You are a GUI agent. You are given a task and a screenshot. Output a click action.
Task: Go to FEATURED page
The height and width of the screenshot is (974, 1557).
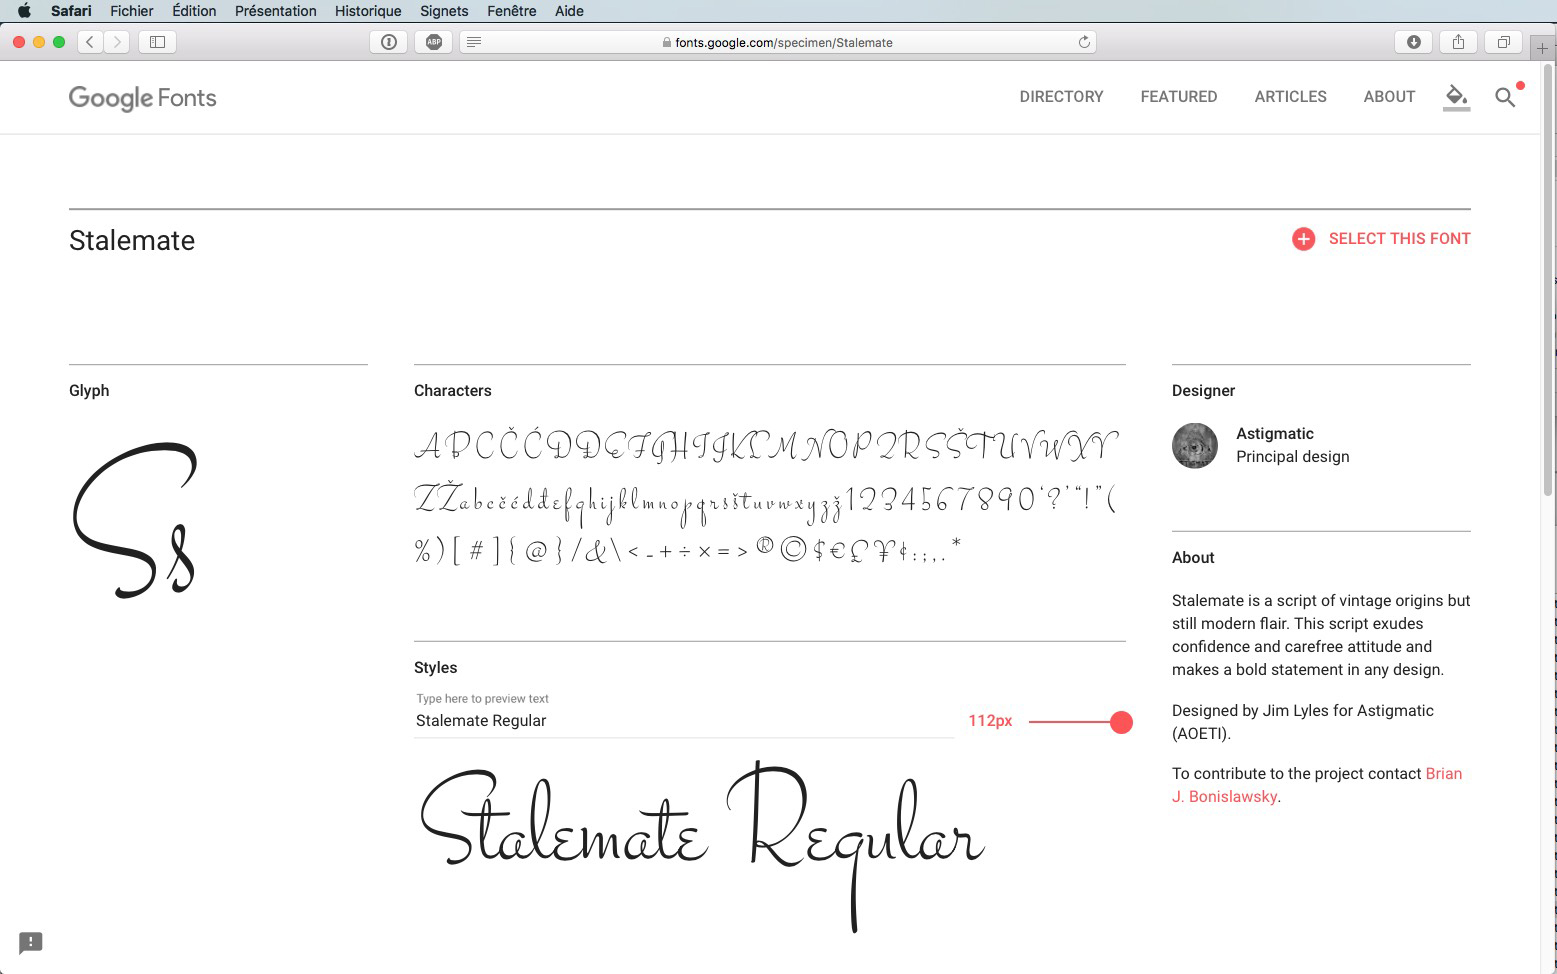click(x=1179, y=97)
